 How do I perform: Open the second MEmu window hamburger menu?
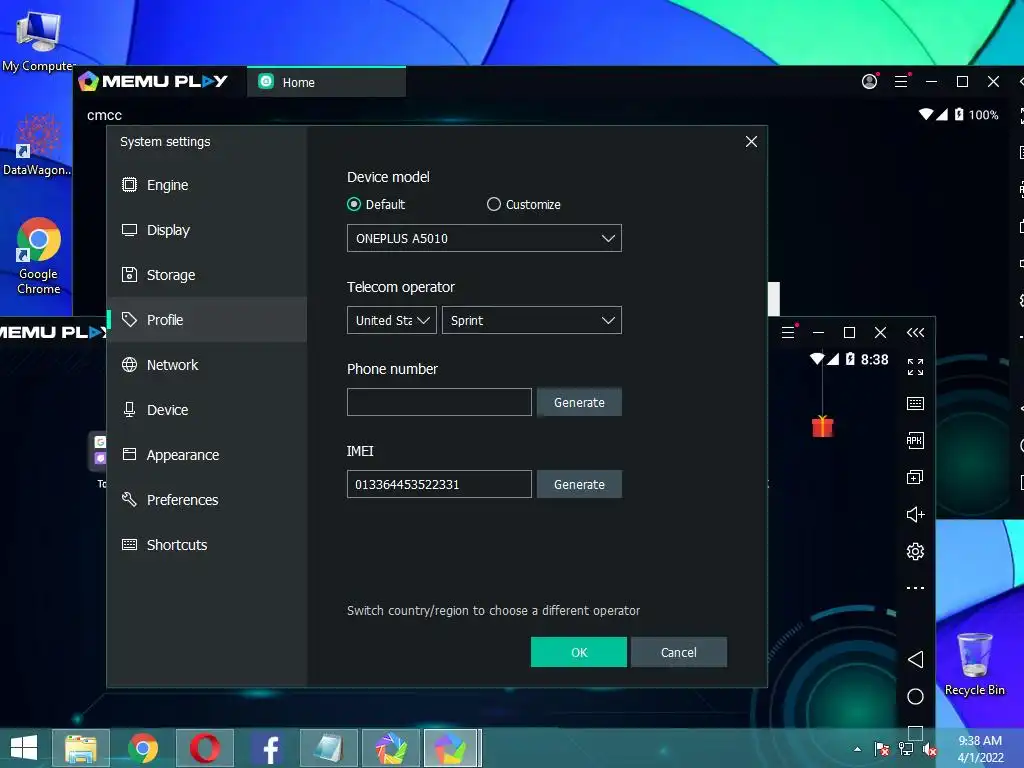[788, 332]
